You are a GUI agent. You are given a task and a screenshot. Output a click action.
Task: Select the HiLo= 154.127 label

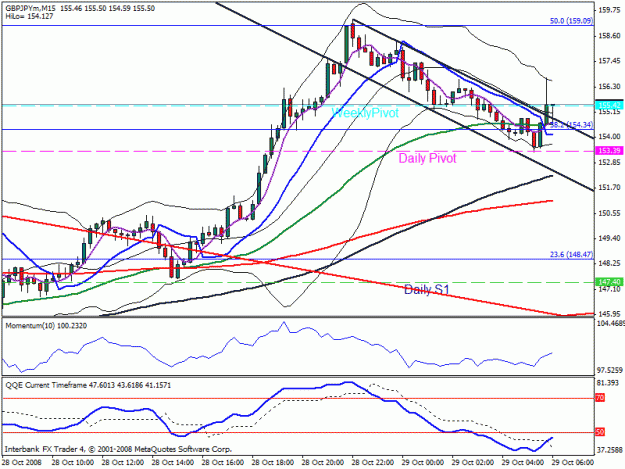click(x=29, y=16)
